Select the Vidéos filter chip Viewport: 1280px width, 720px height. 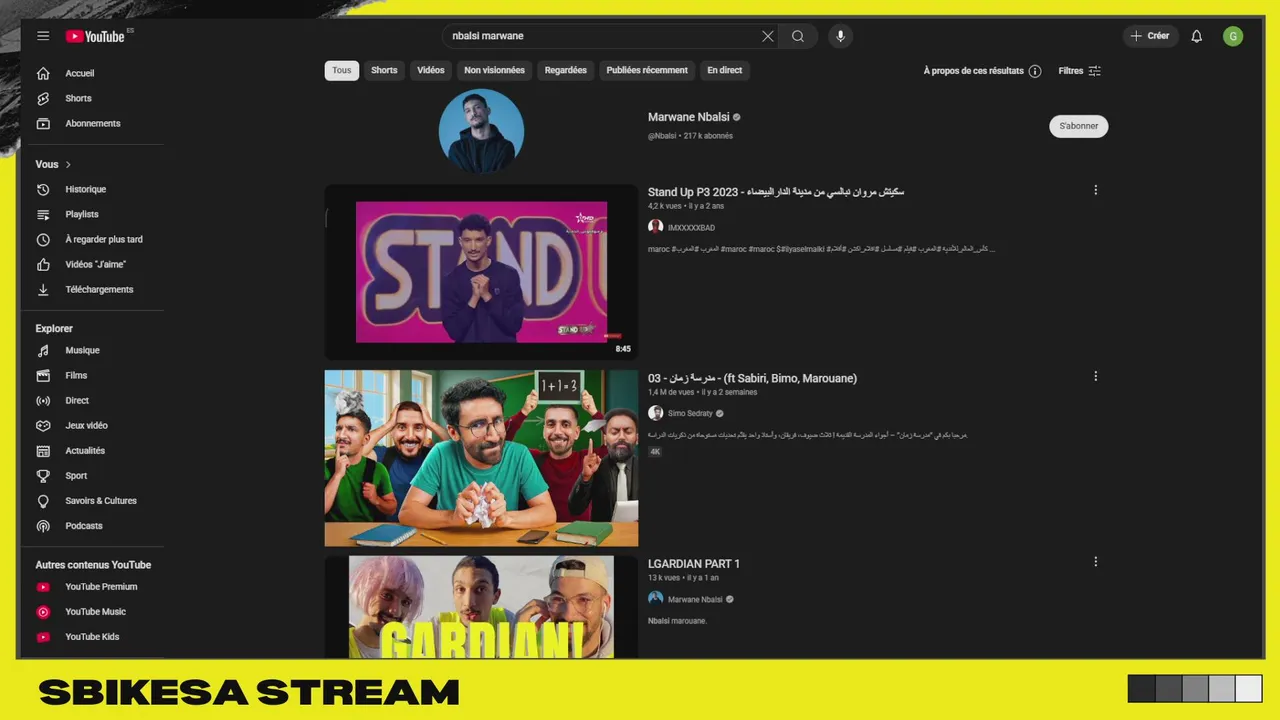click(431, 70)
